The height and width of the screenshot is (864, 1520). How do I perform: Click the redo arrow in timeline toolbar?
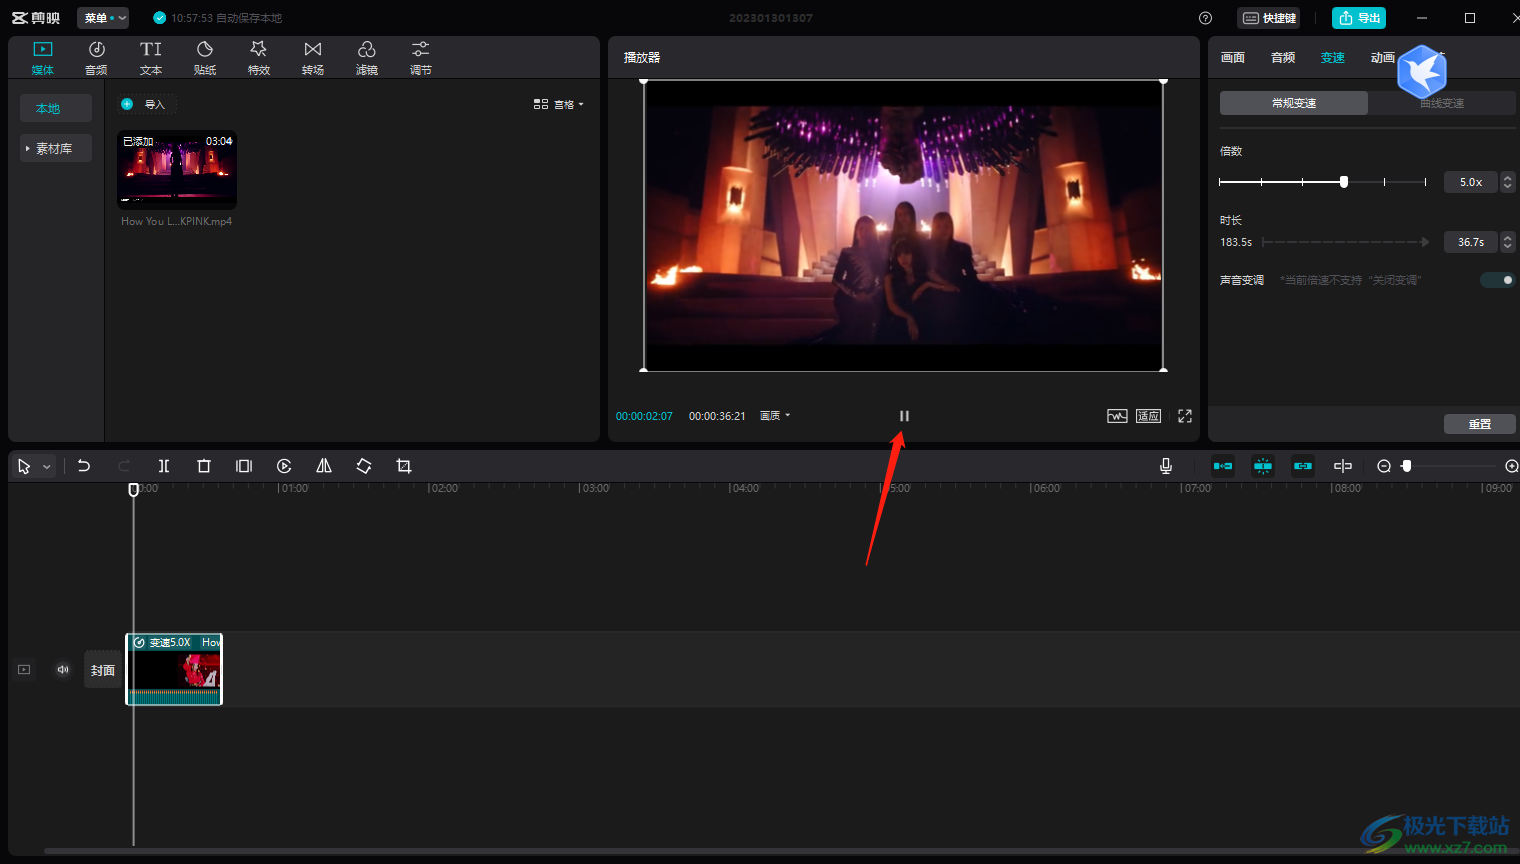[124, 466]
